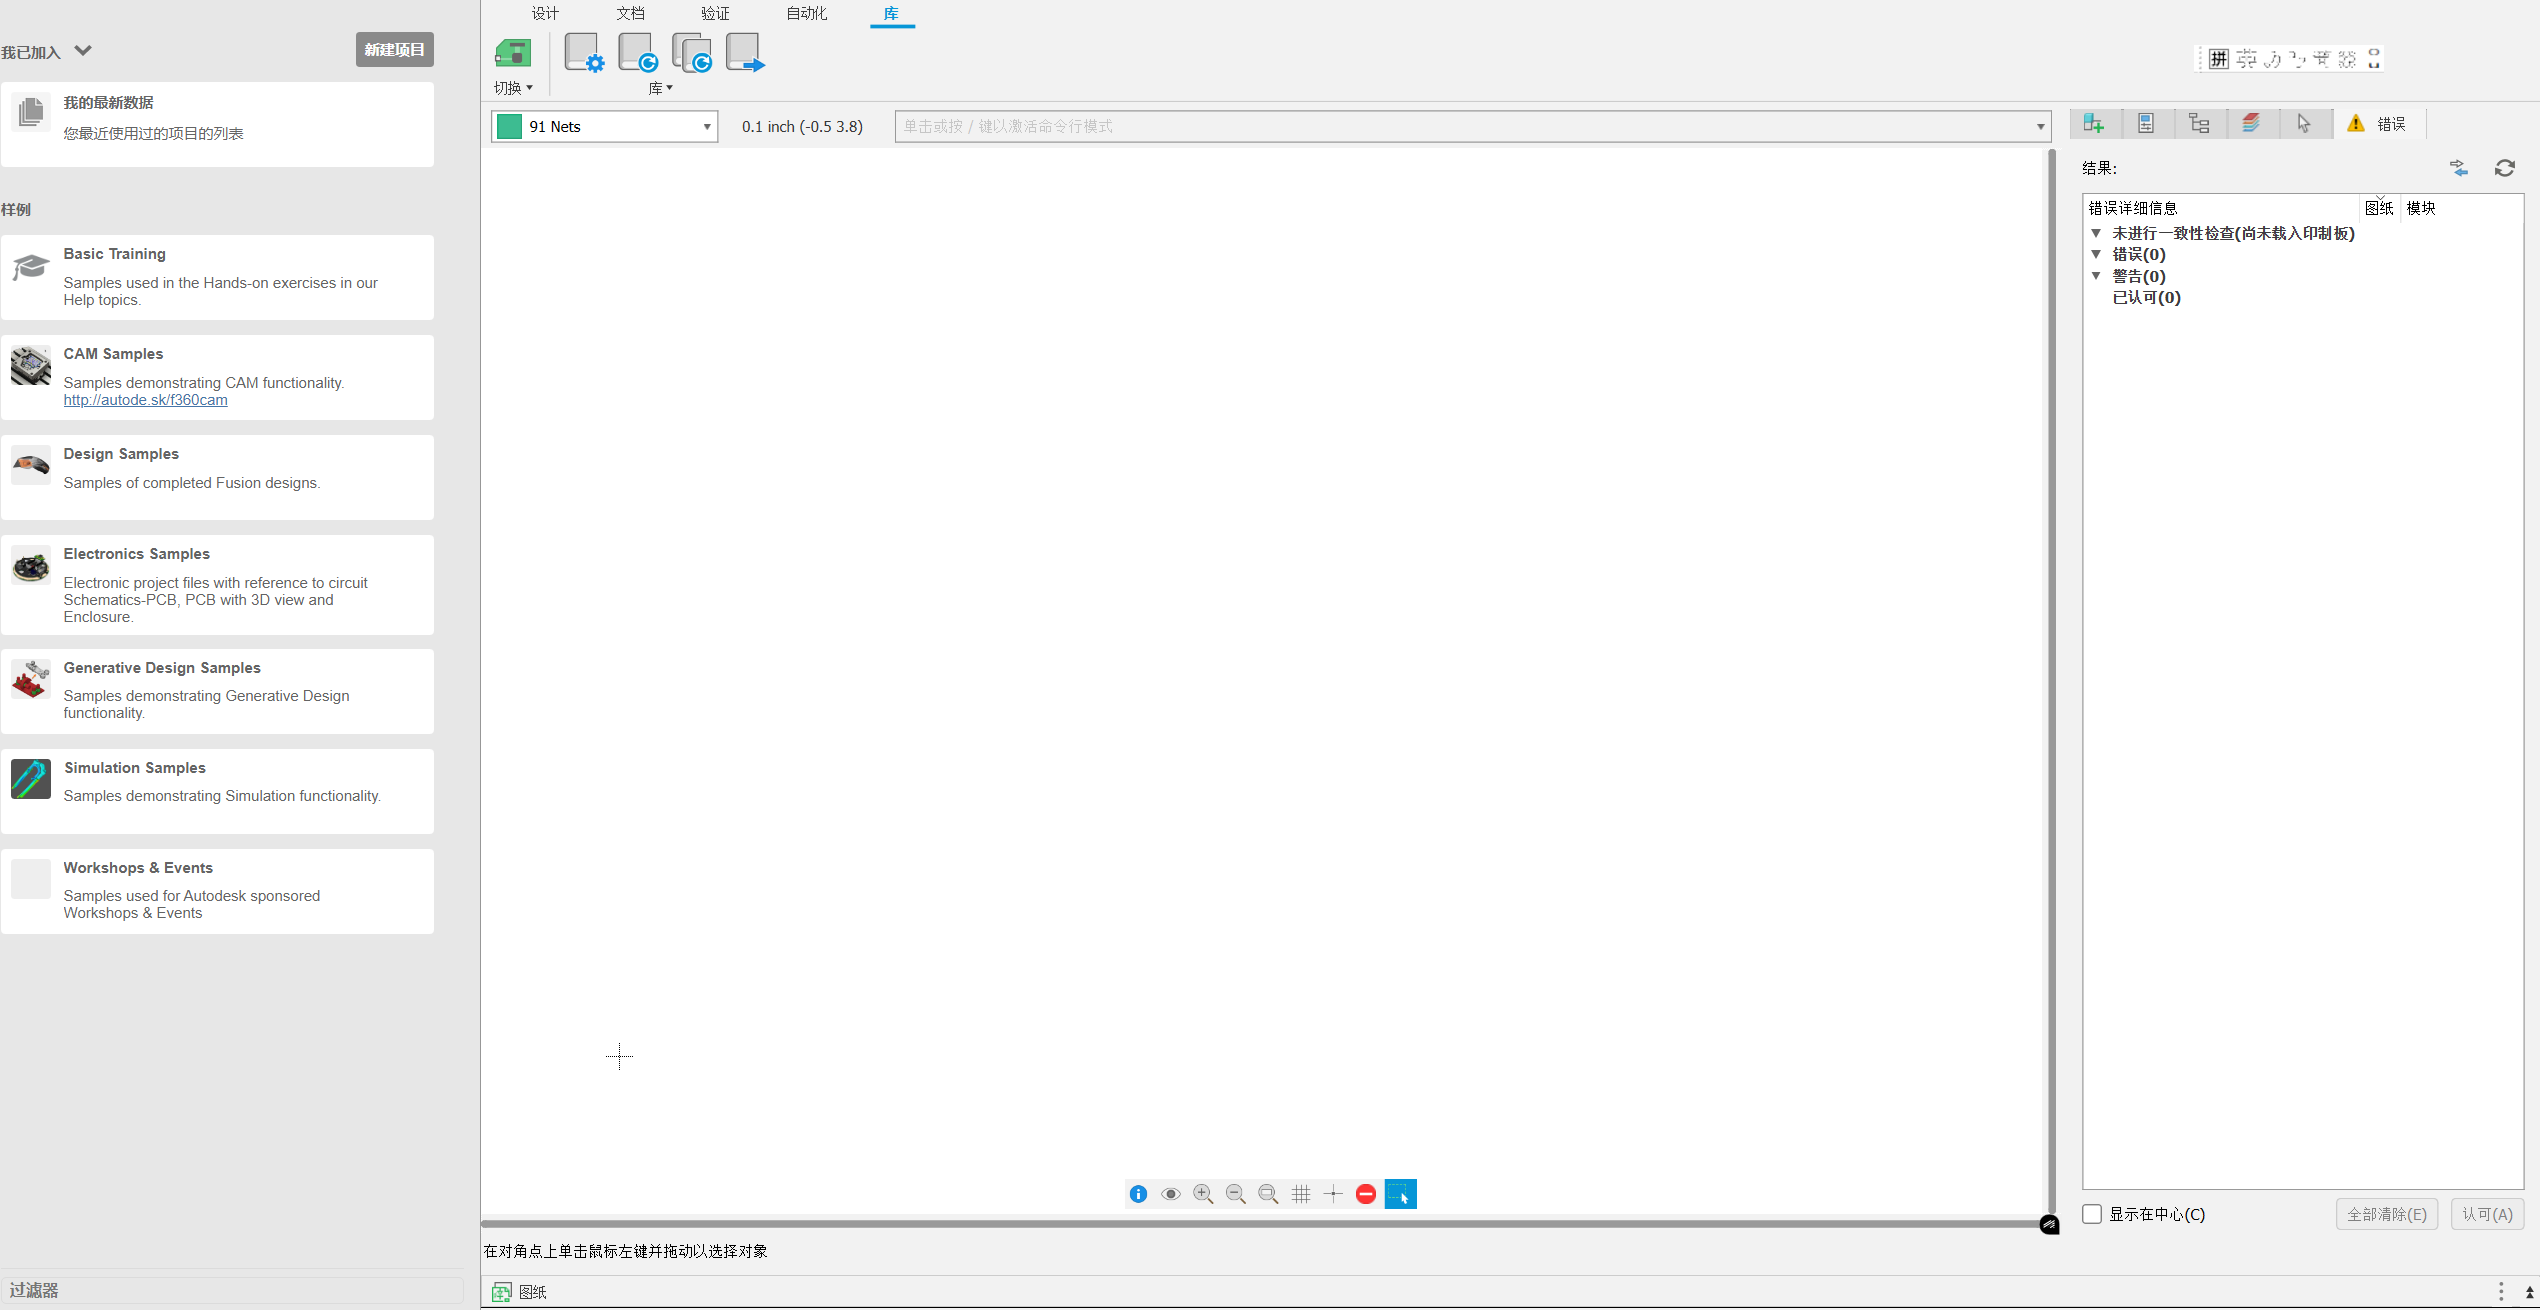Activate the group select tool icon
Viewport: 2540px width, 1310px height.
(x=1400, y=1194)
